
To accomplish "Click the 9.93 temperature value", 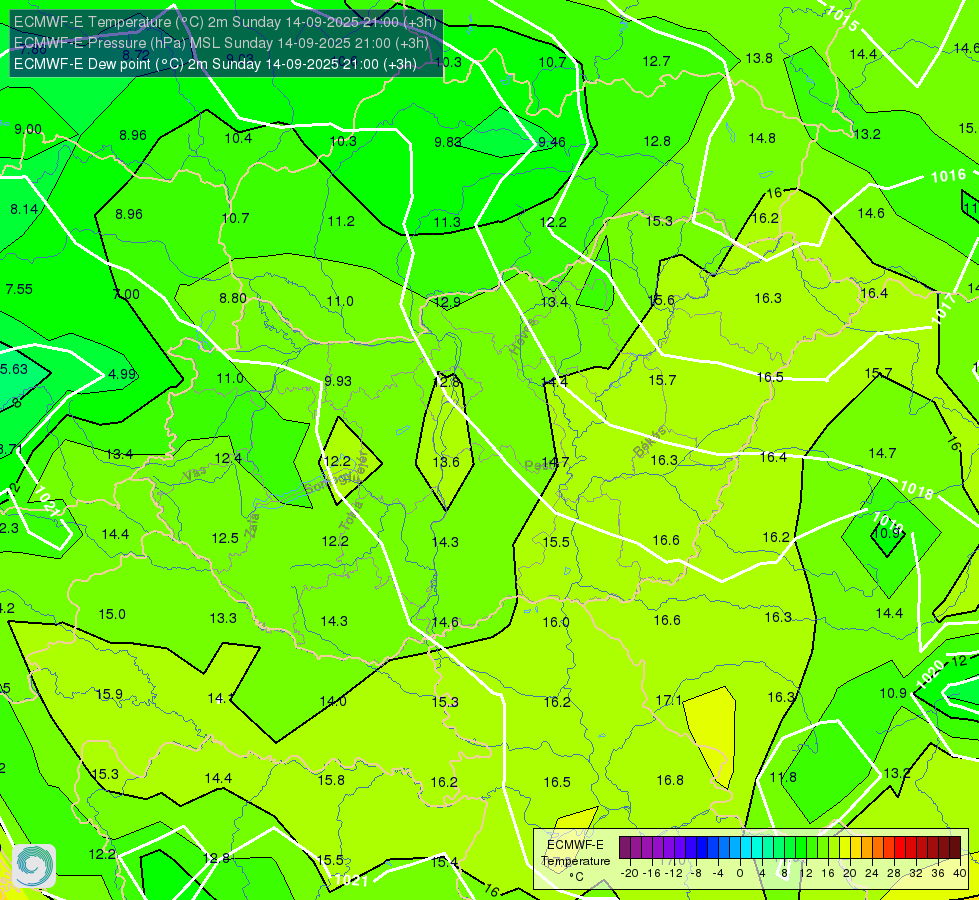I will click(x=338, y=381).
